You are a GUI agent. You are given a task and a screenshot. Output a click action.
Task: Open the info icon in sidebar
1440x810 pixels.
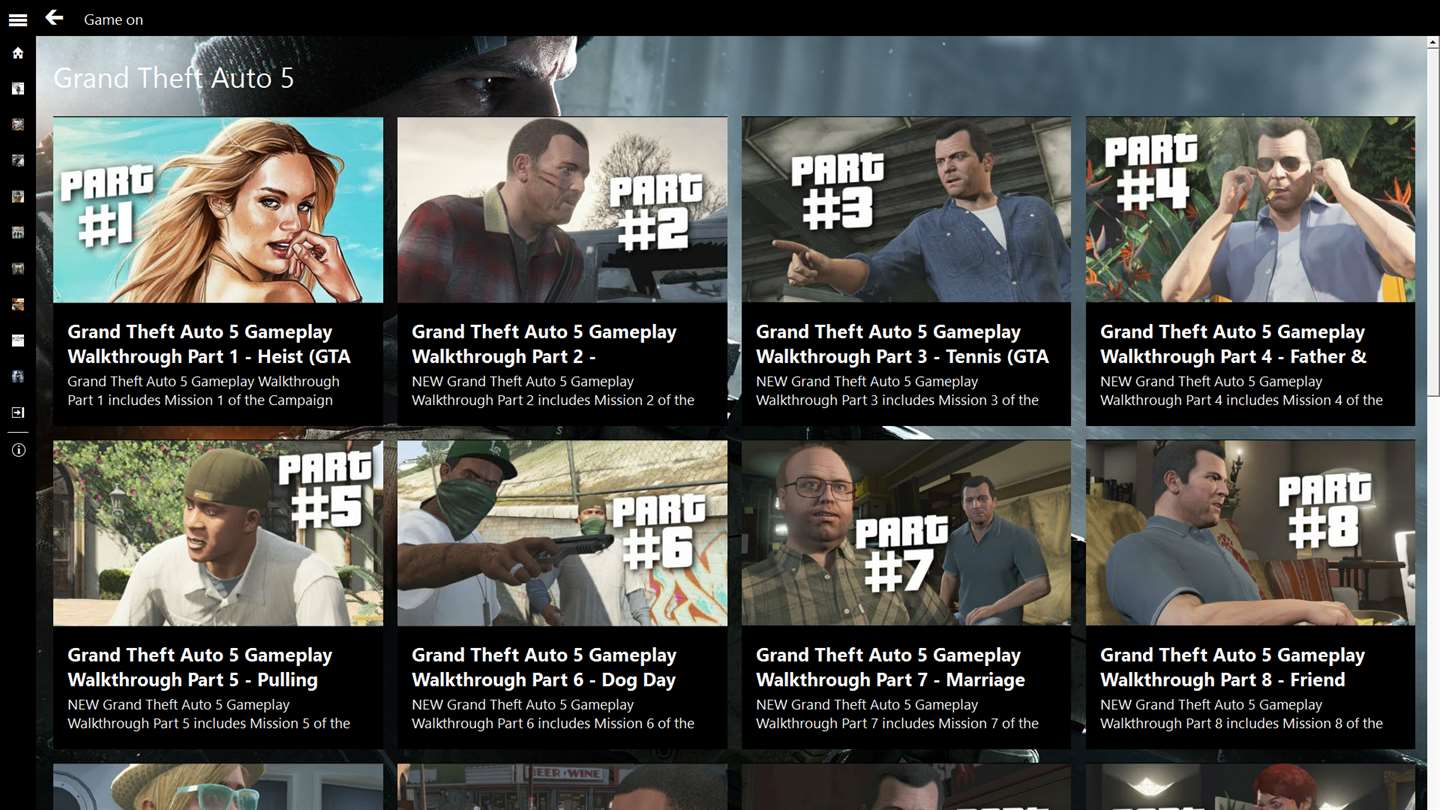18,450
